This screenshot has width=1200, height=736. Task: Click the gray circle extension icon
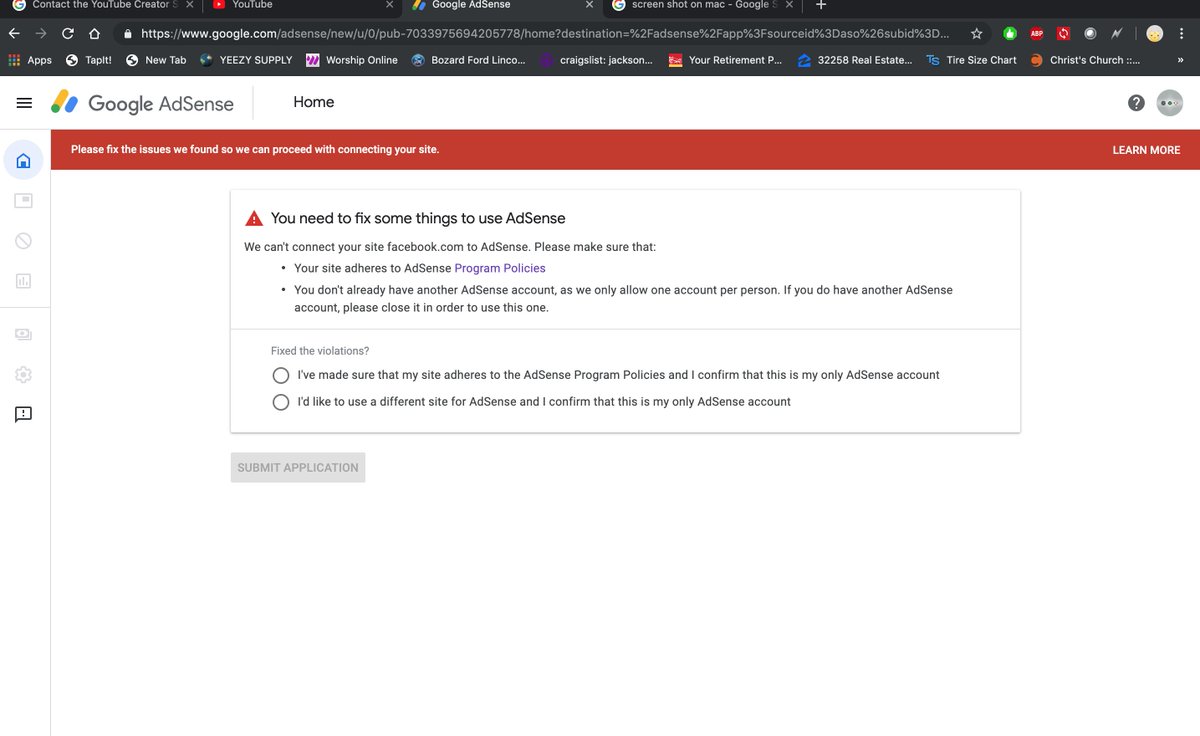tap(1090, 33)
